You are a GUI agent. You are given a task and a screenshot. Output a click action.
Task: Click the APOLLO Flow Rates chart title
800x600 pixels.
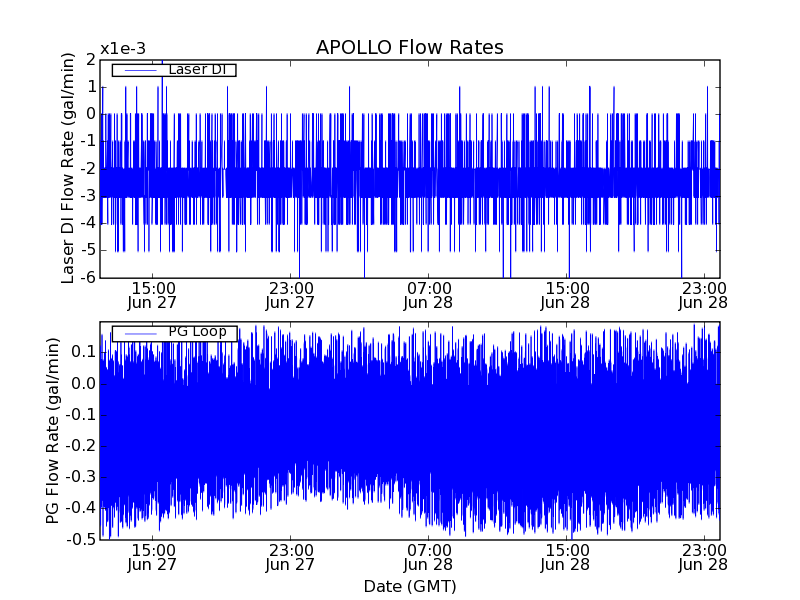pos(410,47)
